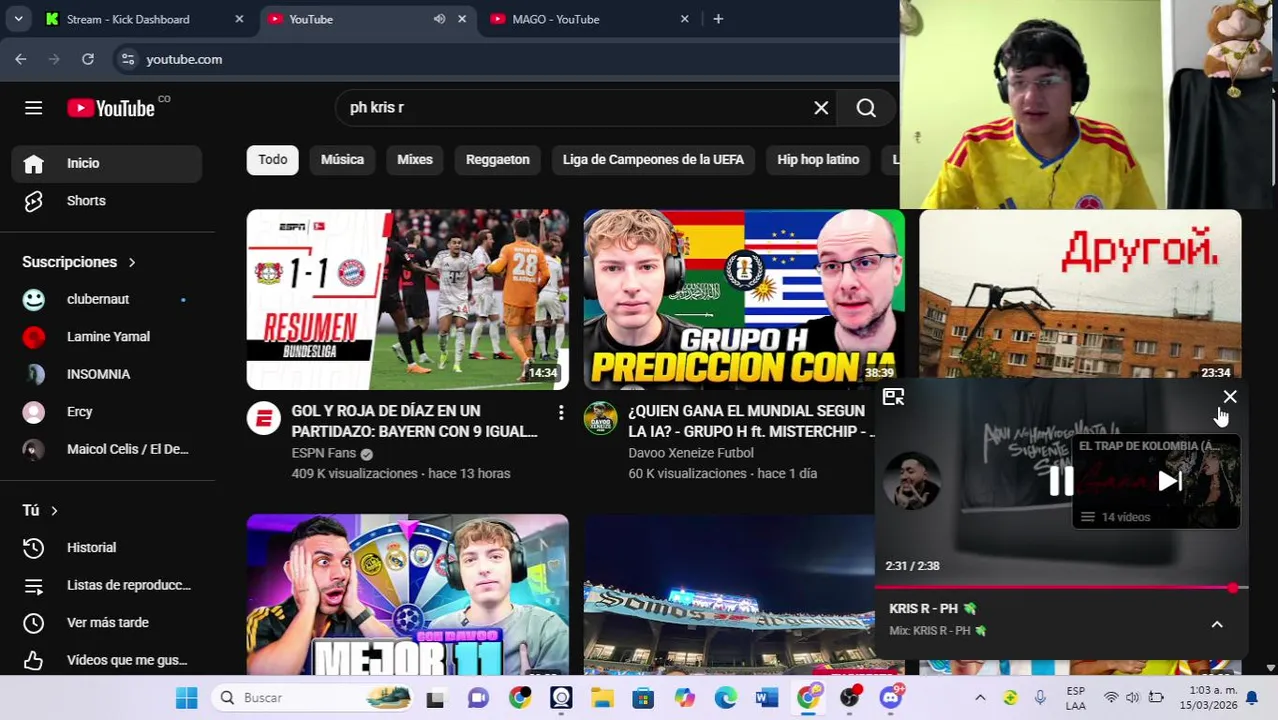Open the clubernaut subscription channel

pos(107,299)
